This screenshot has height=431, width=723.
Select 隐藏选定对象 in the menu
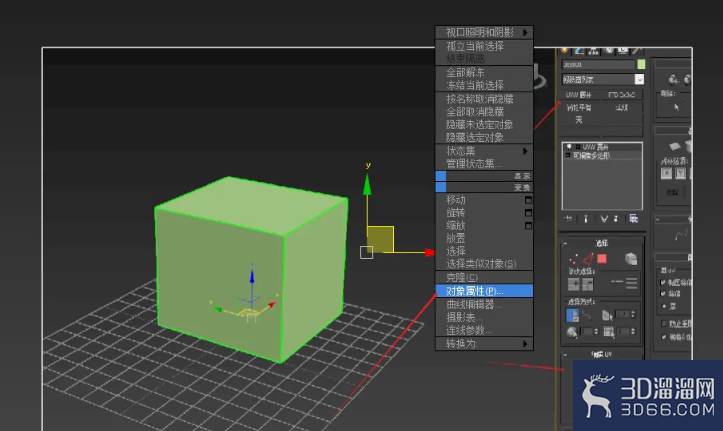(x=484, y=137)
